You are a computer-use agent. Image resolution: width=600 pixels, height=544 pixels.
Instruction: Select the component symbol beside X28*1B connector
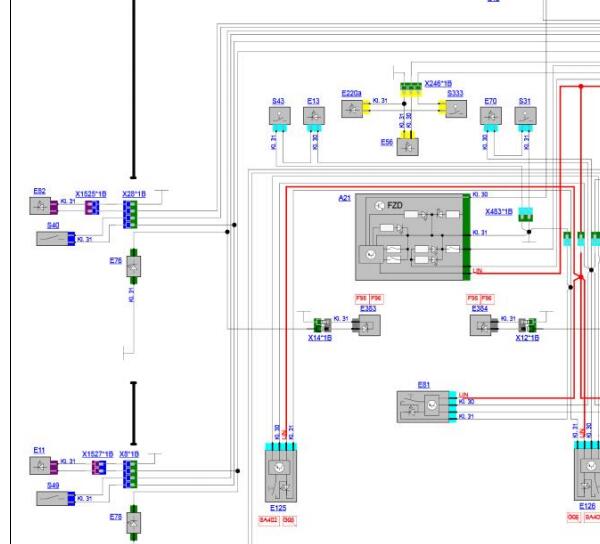point(134,267)
